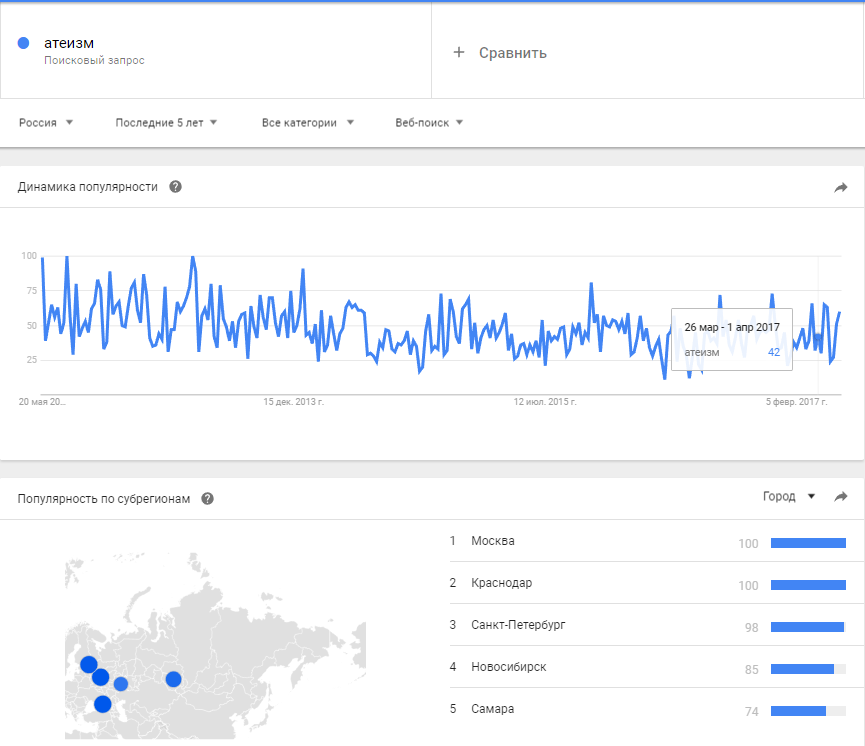Open the Все категории dropdown
Image resolution: width=865 pixels, height=746 pixels.
tap(308, 123)
